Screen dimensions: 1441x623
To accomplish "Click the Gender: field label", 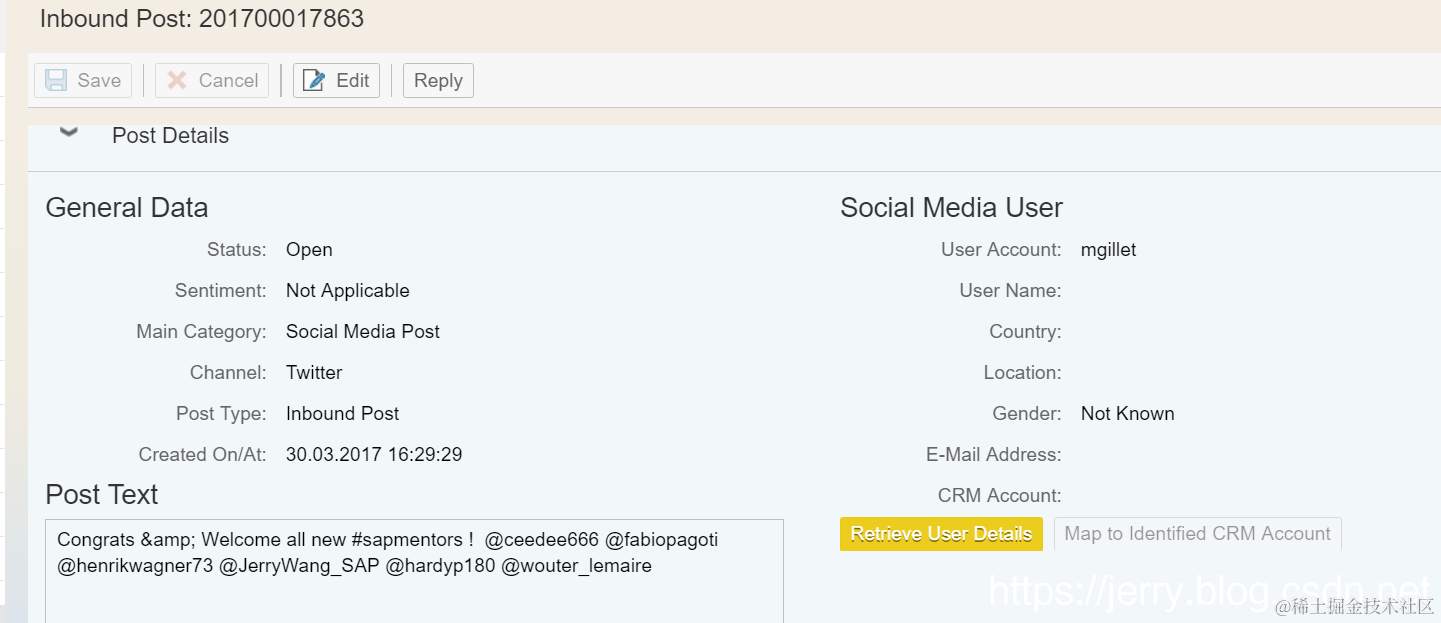I will click(x=1027, y=414).
